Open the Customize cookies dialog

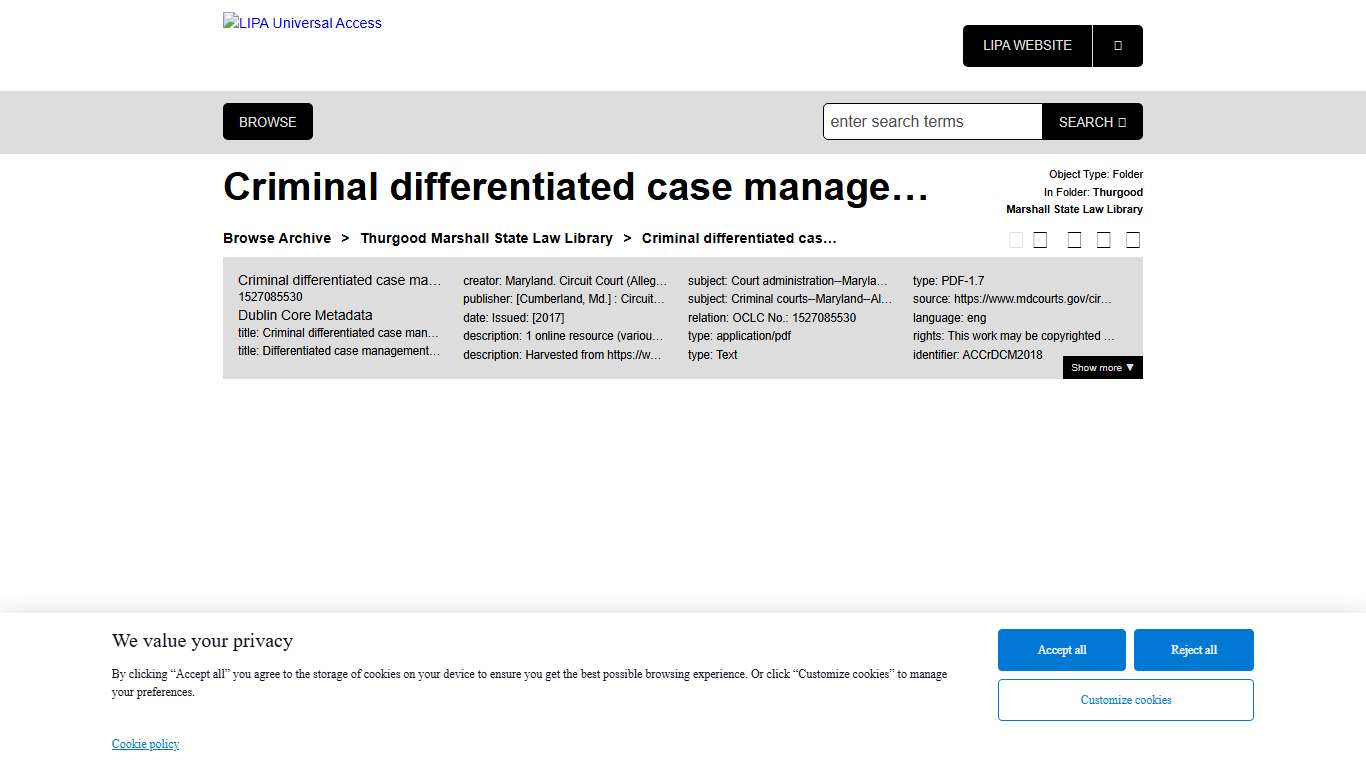coord(1125,699)
